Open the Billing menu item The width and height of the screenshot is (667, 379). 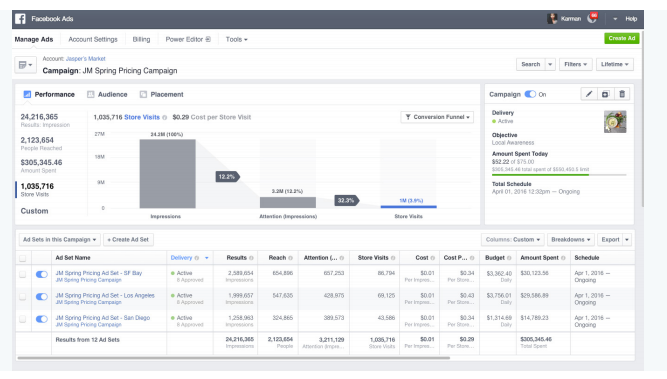141,39
